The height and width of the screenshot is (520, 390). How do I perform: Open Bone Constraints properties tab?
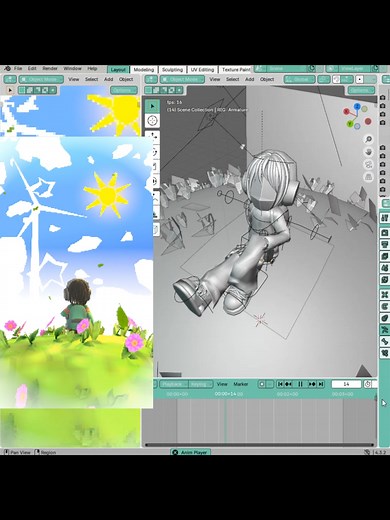[385, 352]
